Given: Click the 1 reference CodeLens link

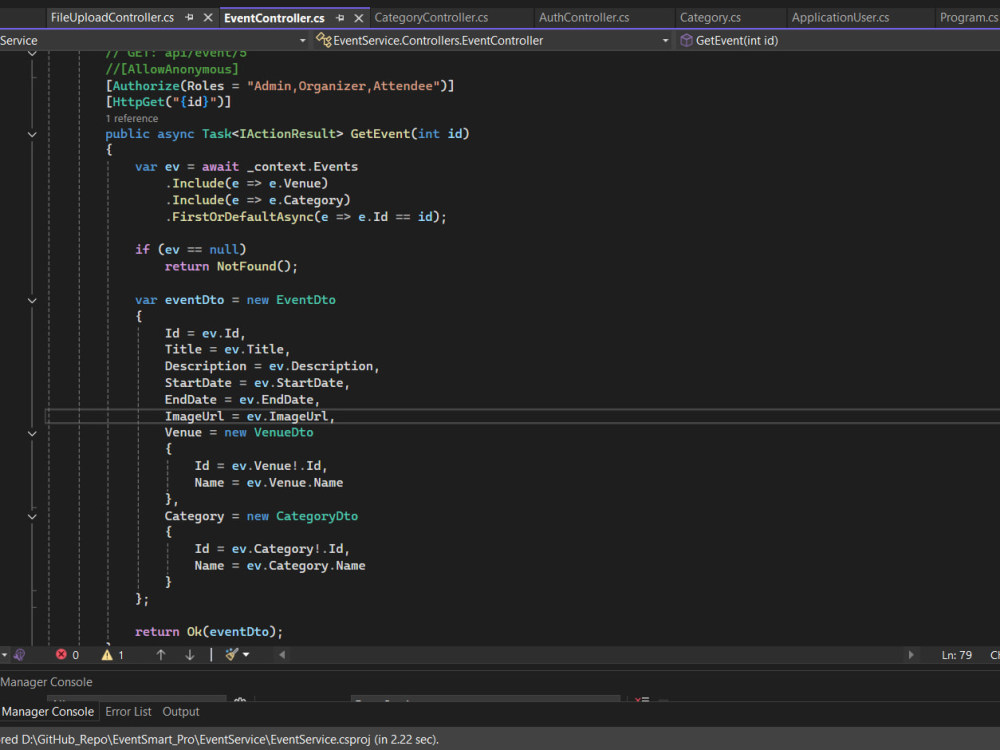Looking at the screenshot, I should point(131,119).
